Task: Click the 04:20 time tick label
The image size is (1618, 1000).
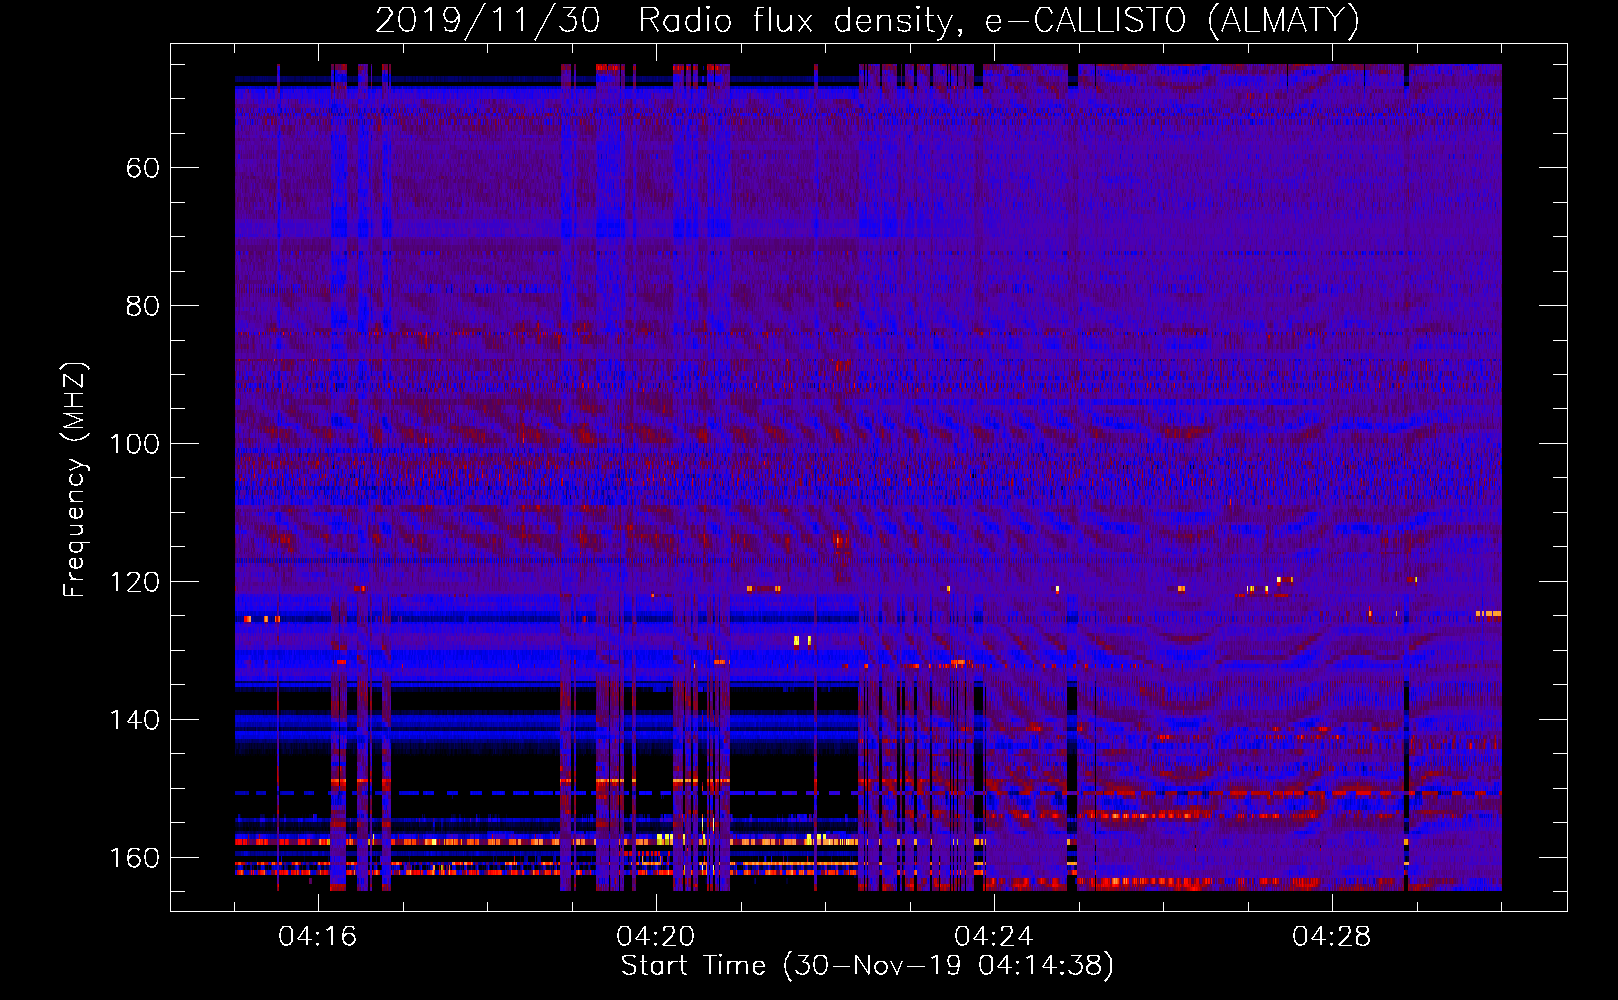Action: [656, 937]
